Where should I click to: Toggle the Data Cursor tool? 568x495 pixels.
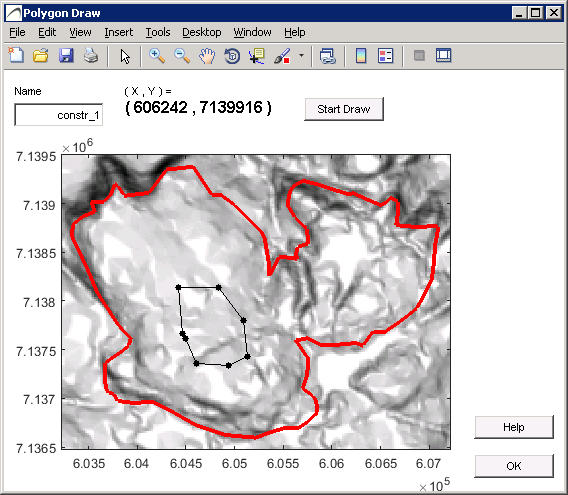click(257, 56)
